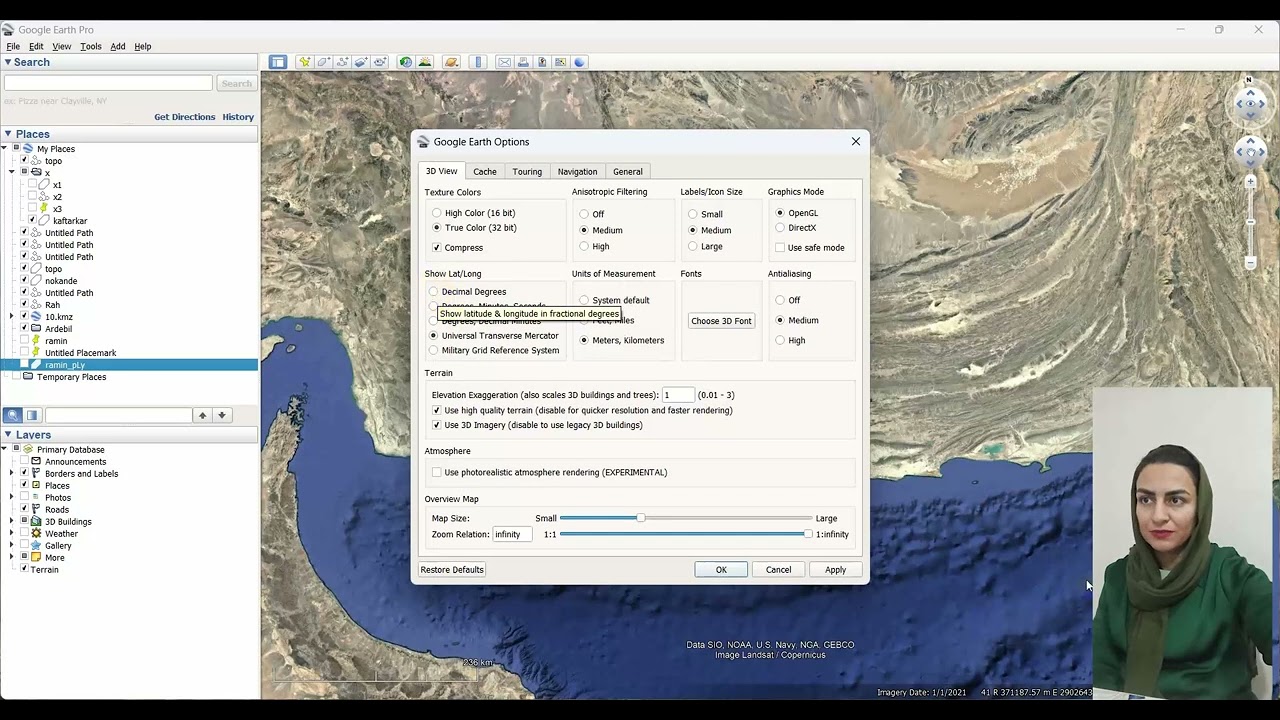This screenshot has height=720, width=1280.
Task: Open the Navigation tab
Action: 577,172
